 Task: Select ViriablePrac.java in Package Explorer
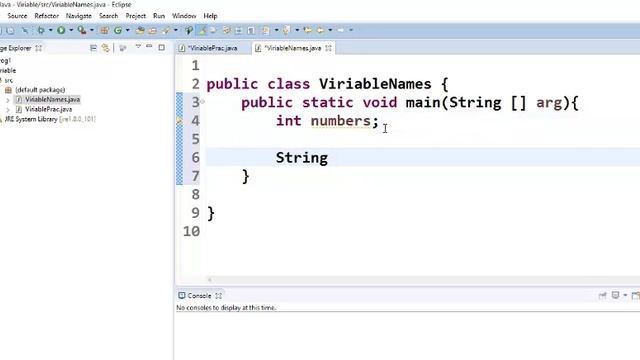pos(48,109)
